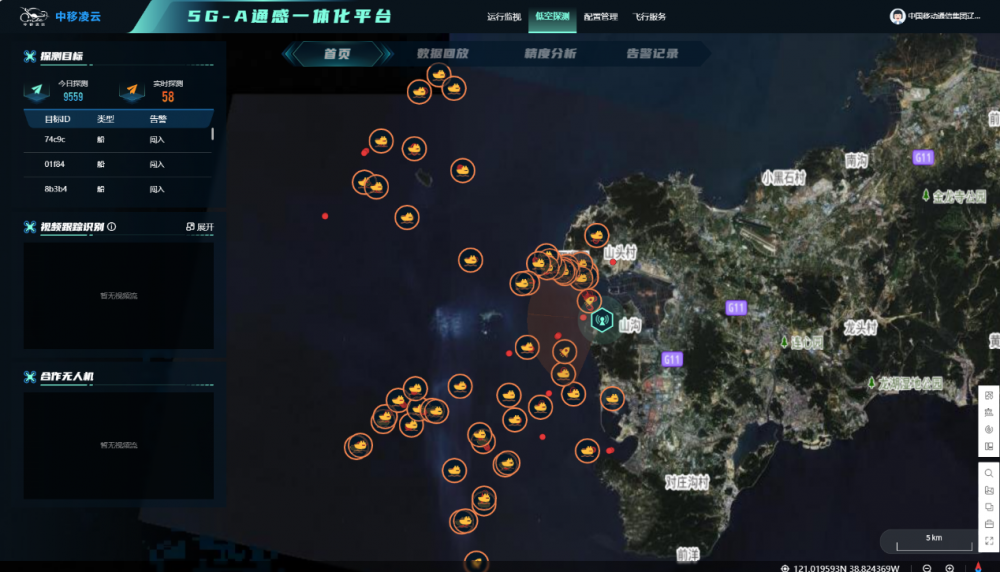The image size is (1000, 572).
Task: Click the 山头村 map label
Action: click(621, 252)
